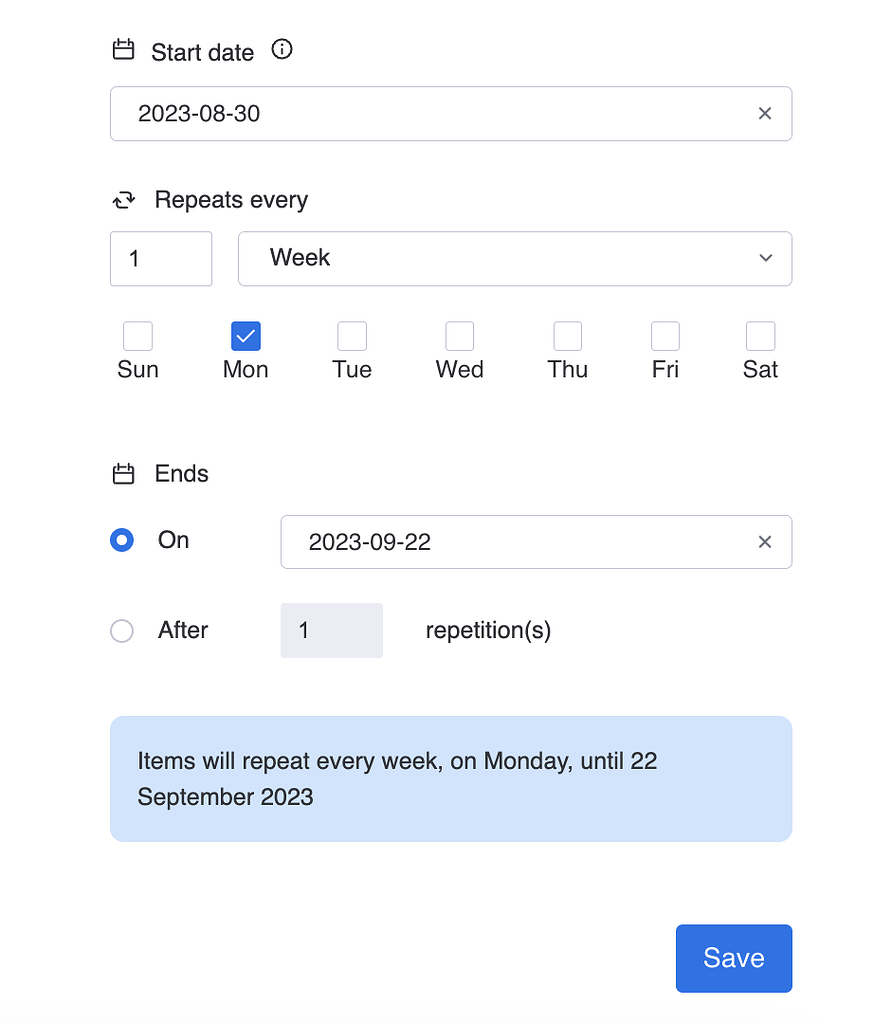This screenshot has width=874, height=1024.
Task: Enable repeating on Sat
Action: (760, 336)
